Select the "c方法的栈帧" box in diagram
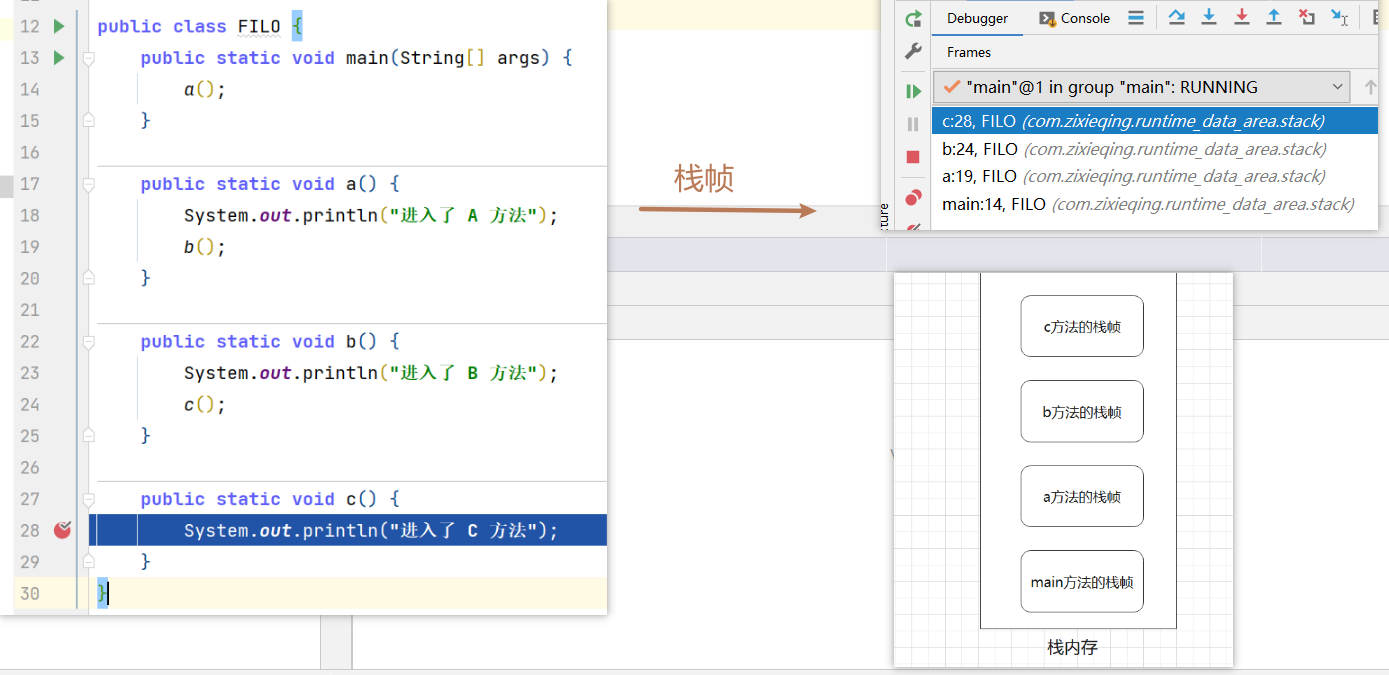Image resolution: width=1389 pixels, height=675 pixels. tap(1082, 326)
